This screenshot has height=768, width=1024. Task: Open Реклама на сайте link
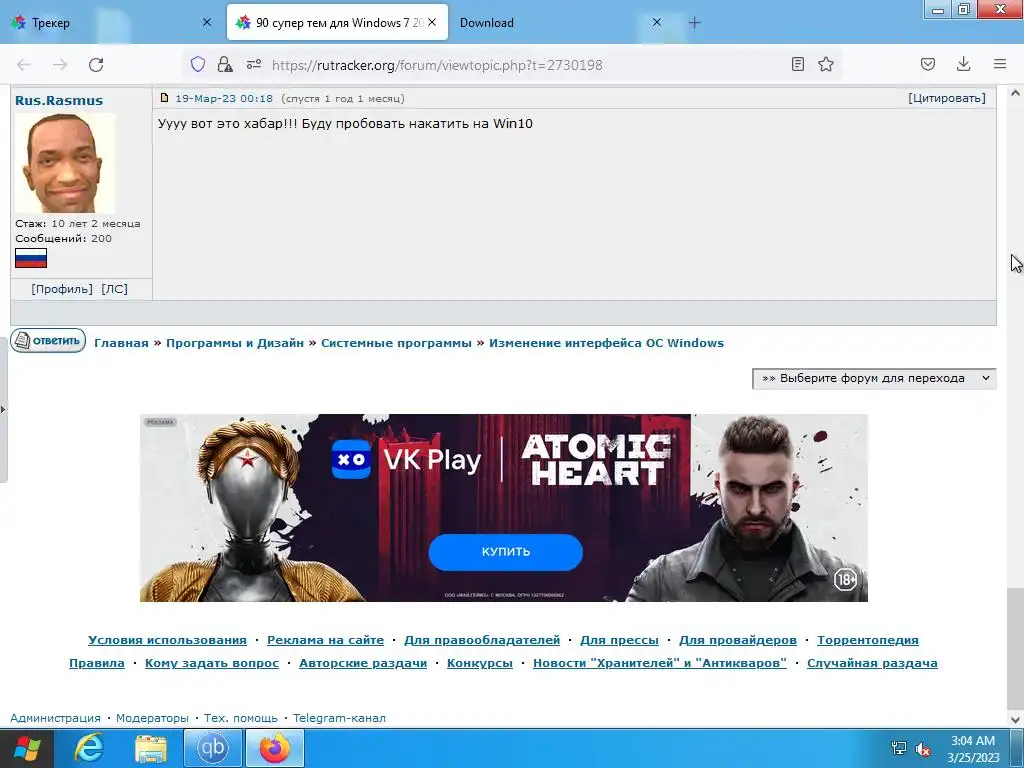click(325, 640)
